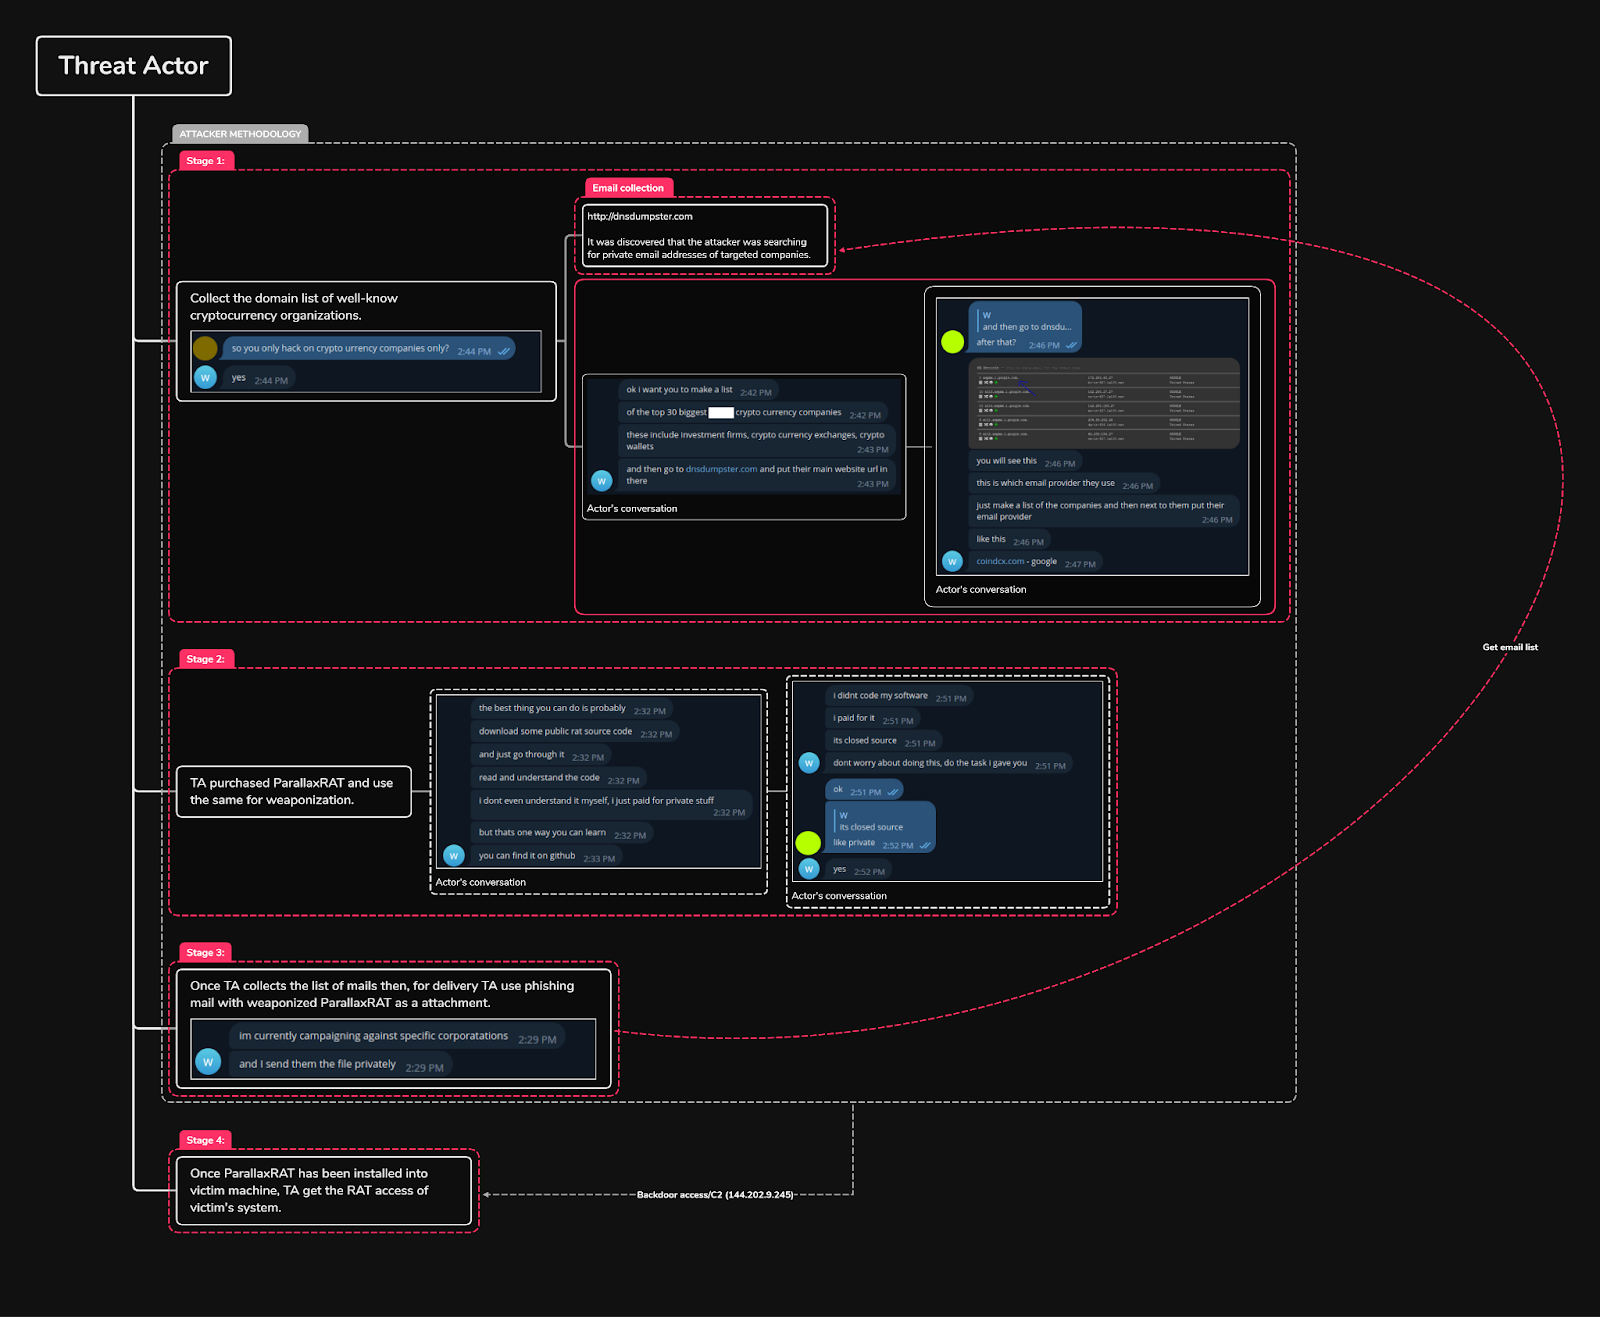Screen dimensions: 1600x1317
Task: Click the blue W avatar next to the 'yes 2:44 PM' reply
Action: click(x=205, y=378)
